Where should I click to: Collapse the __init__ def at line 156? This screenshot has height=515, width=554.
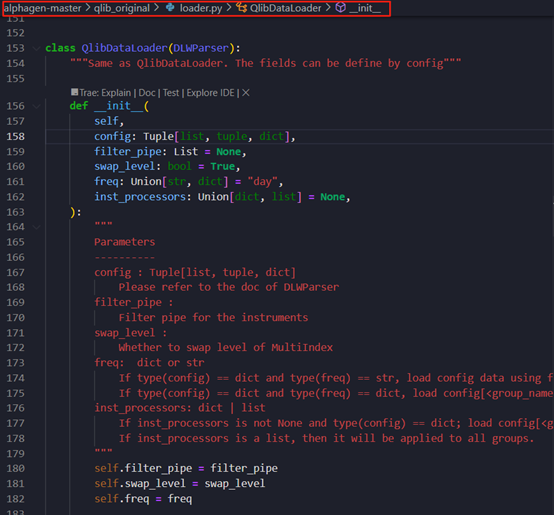pyautogui.click(x=36, y=106)
